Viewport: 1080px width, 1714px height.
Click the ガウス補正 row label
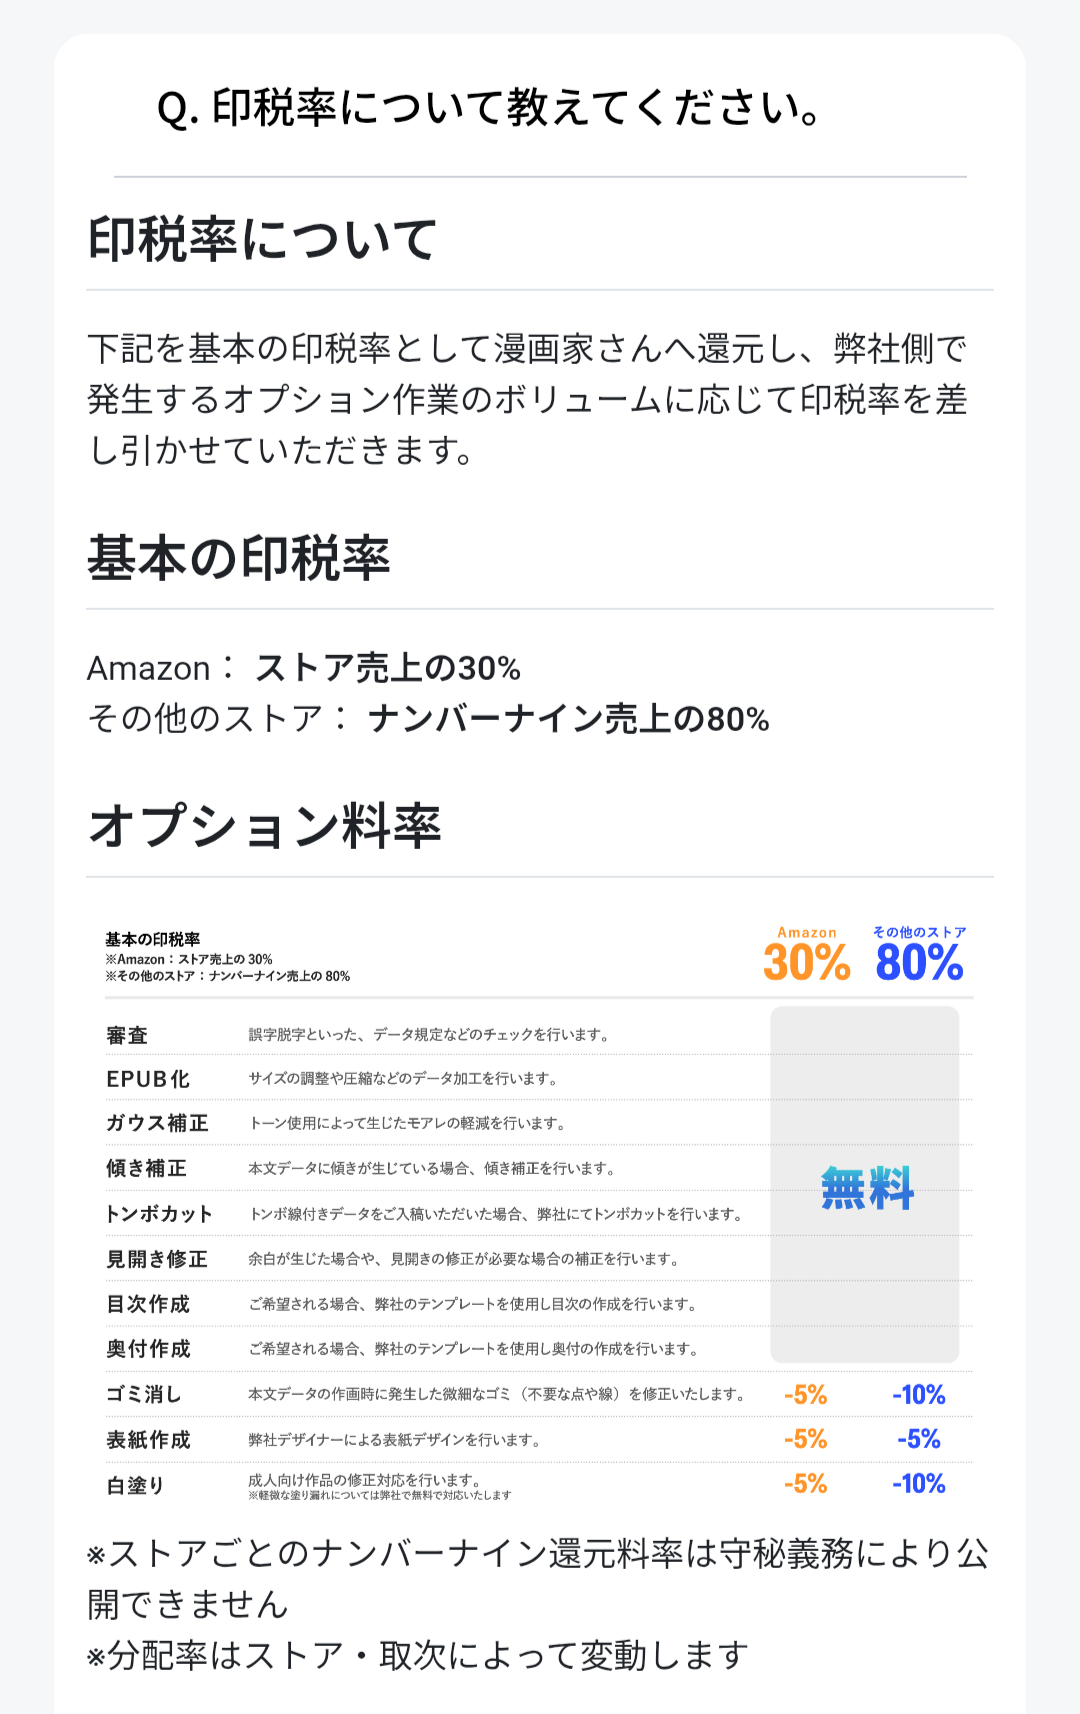click(x=157, y=1123)
